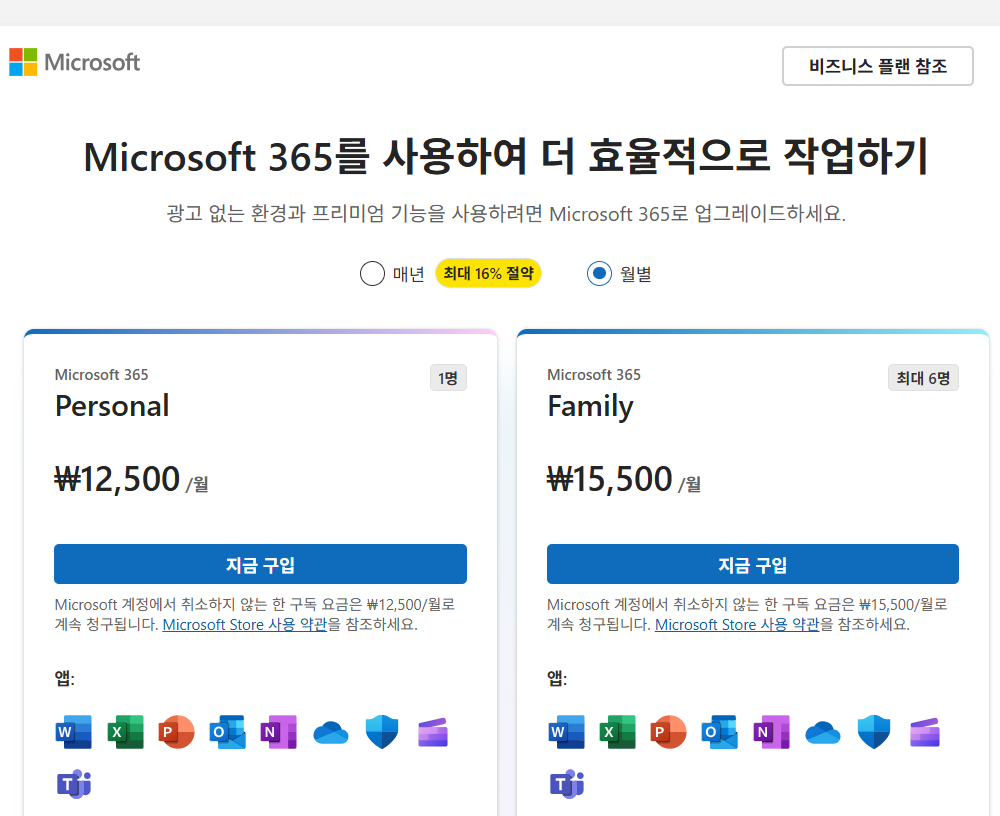Click OneDrive cloud icon in Family plan
This screenshot has width=1000, height=816.
[x=823, y=732]
